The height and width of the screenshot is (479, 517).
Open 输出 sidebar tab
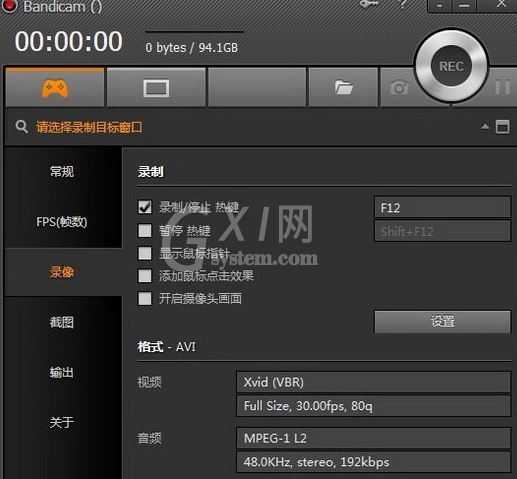pos(62,372)
